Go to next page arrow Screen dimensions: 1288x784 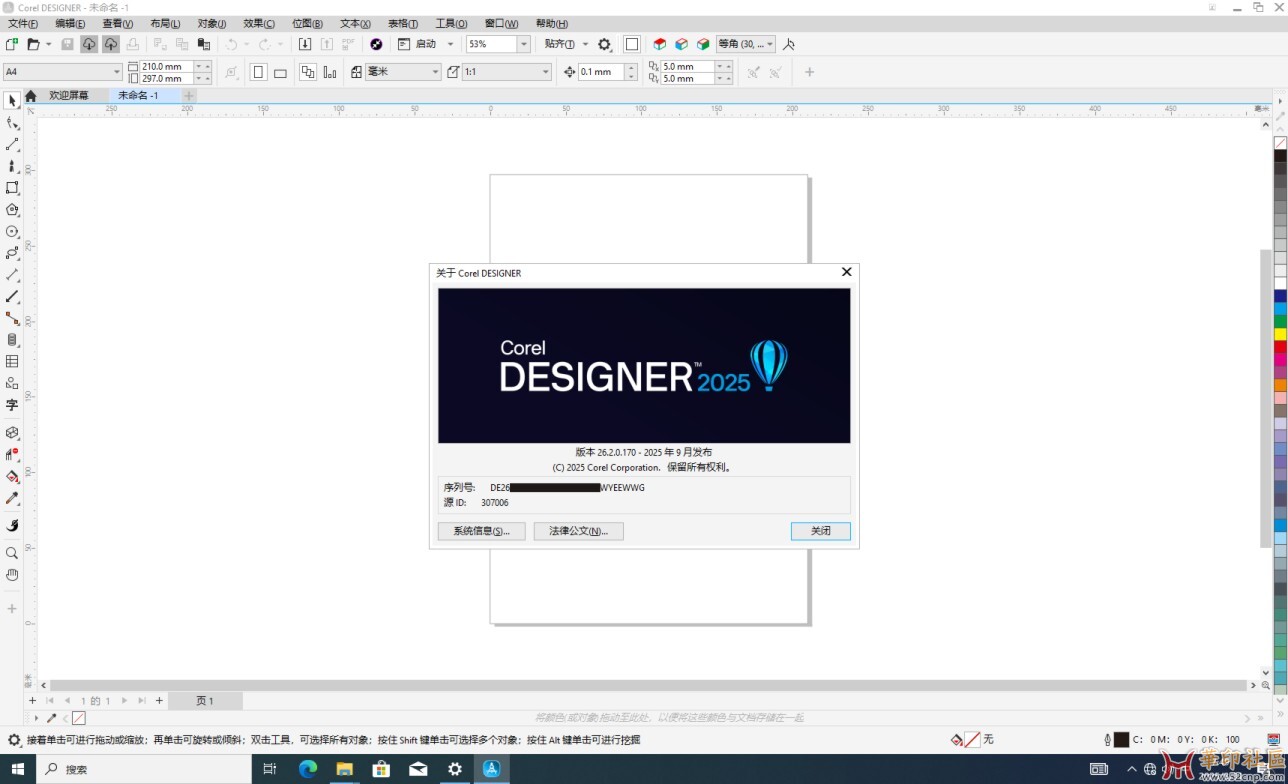[126, 701]
